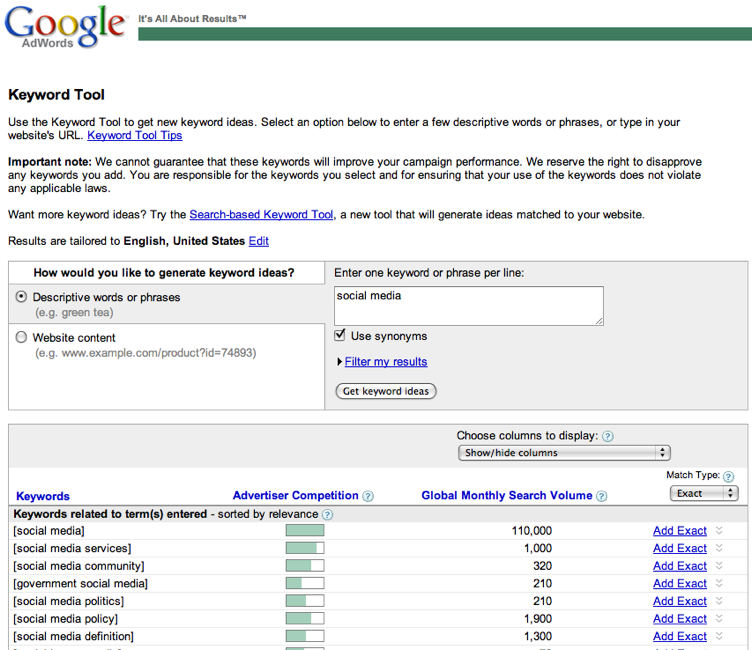752x650 pixels.
Task: Click the keyword phrase text area
Action: tap(469, 306)
